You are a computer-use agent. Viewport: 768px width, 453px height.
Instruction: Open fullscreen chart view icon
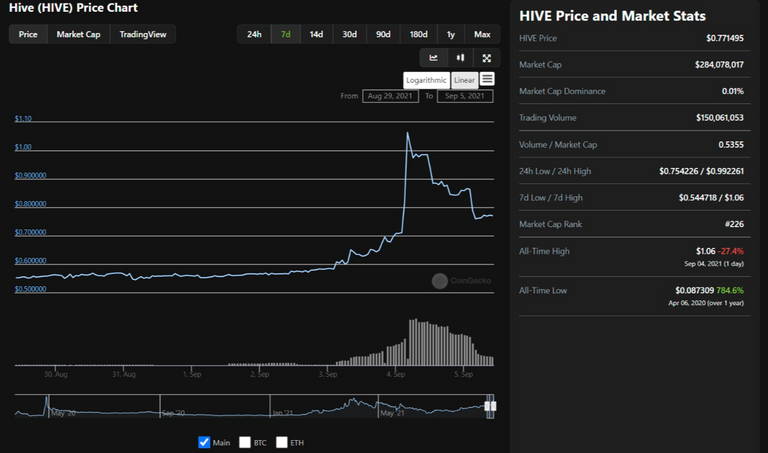click(x=486, y=58)
